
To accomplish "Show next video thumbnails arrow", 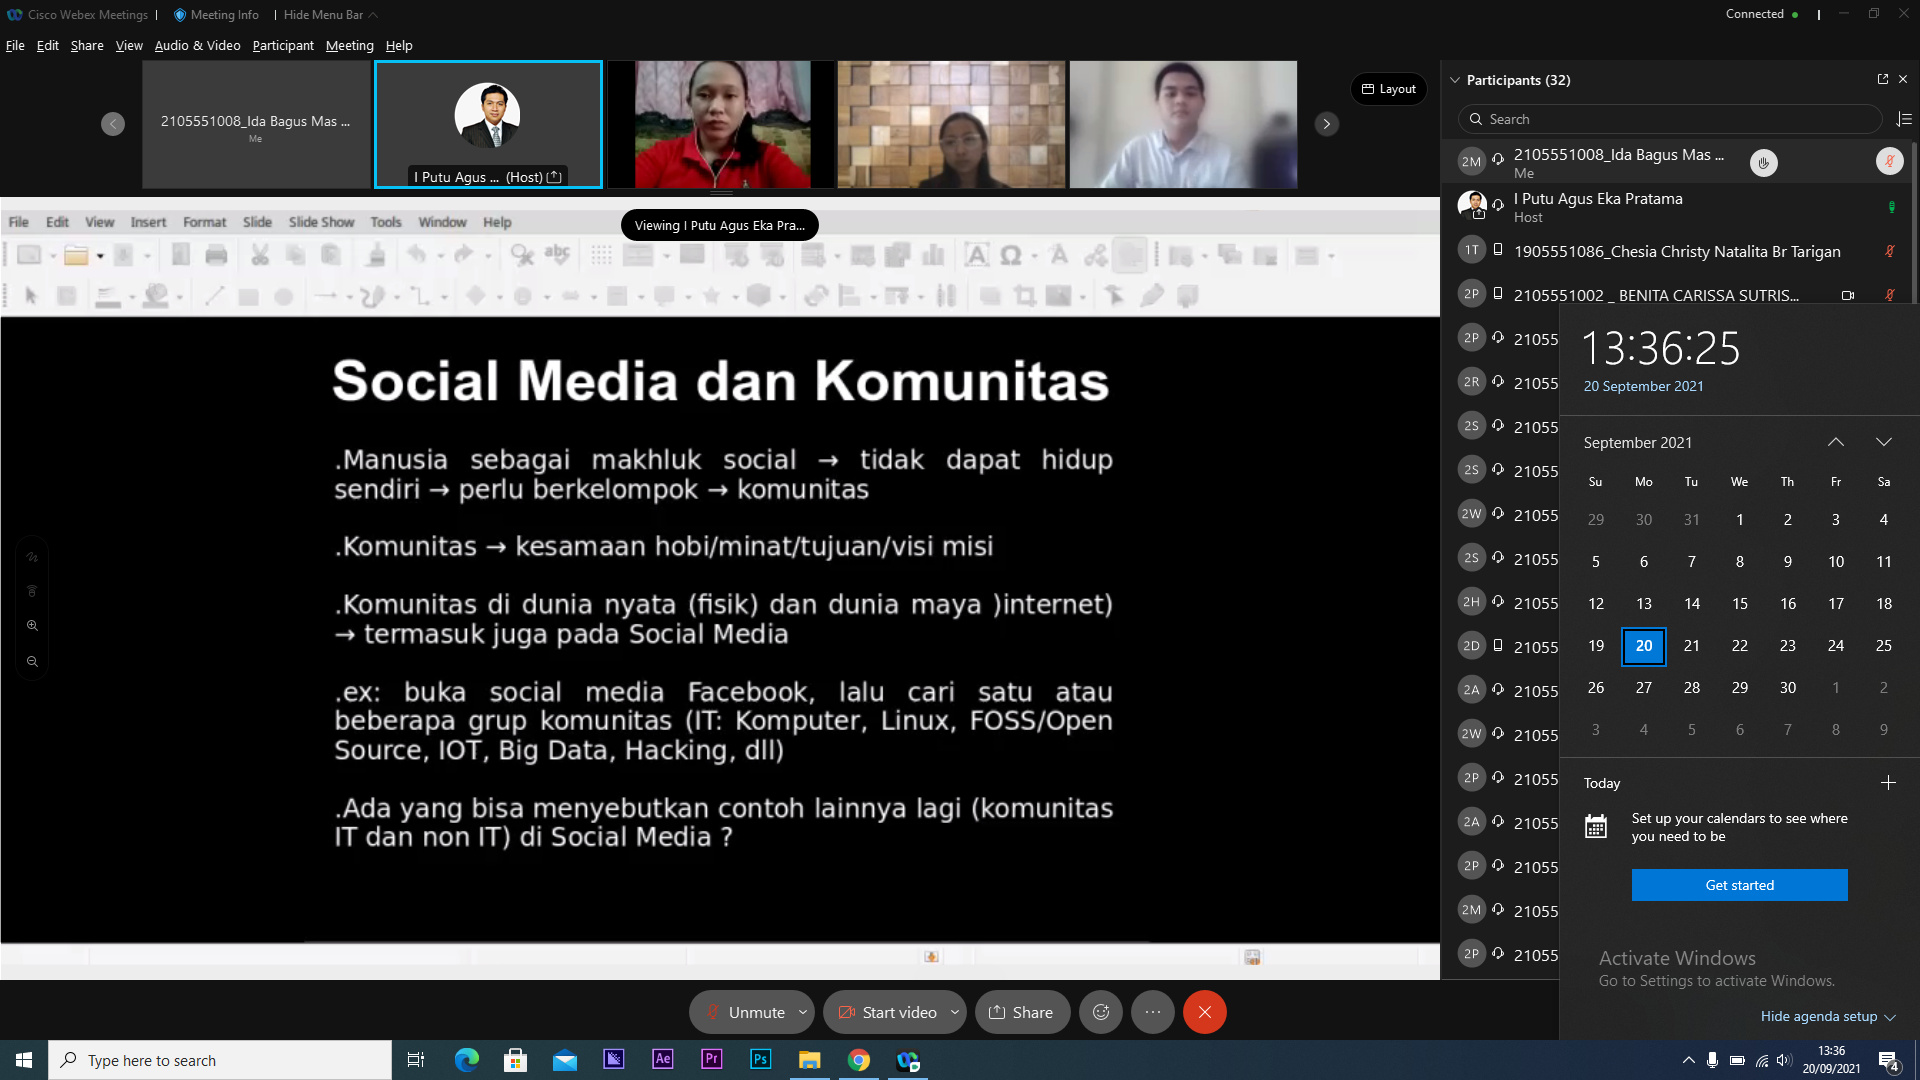I will [1327, 124].
